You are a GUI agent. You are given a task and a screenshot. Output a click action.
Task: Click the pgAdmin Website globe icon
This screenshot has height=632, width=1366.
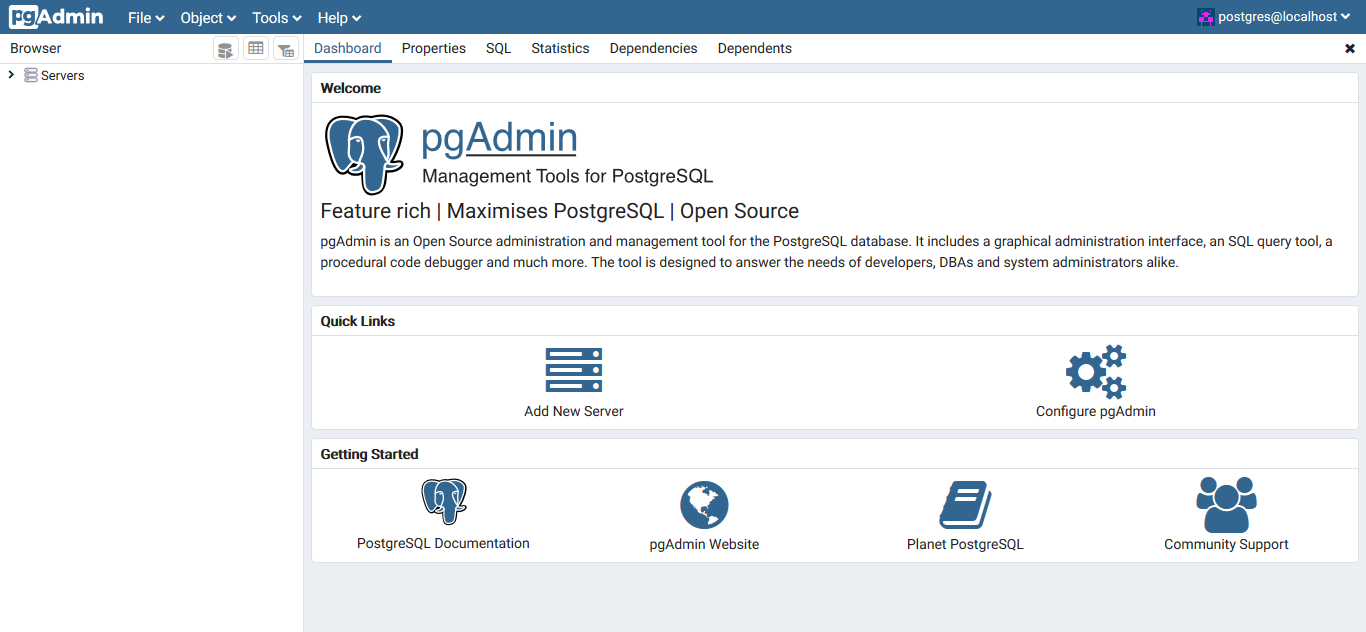(704, 504)
